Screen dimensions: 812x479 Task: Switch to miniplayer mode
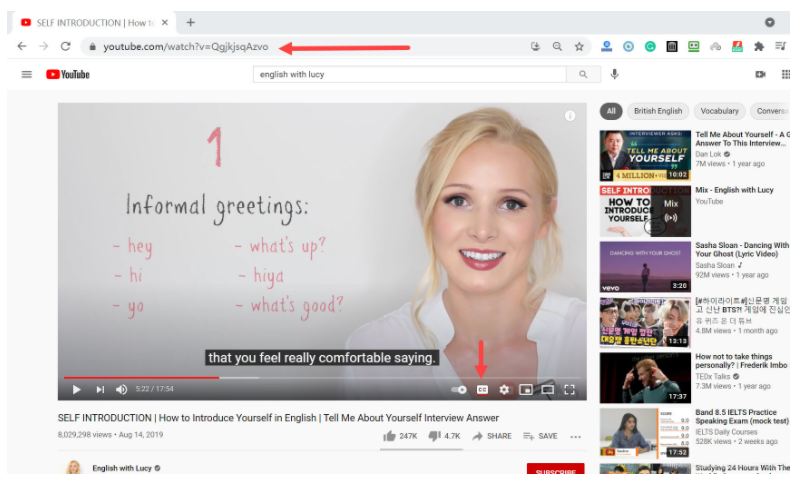pos(526,390)
